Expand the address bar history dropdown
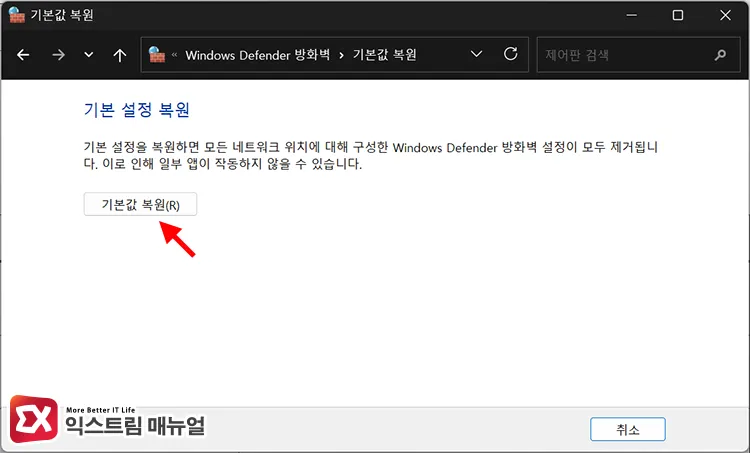Screen dimensions: 750x453 click(476, 54)
